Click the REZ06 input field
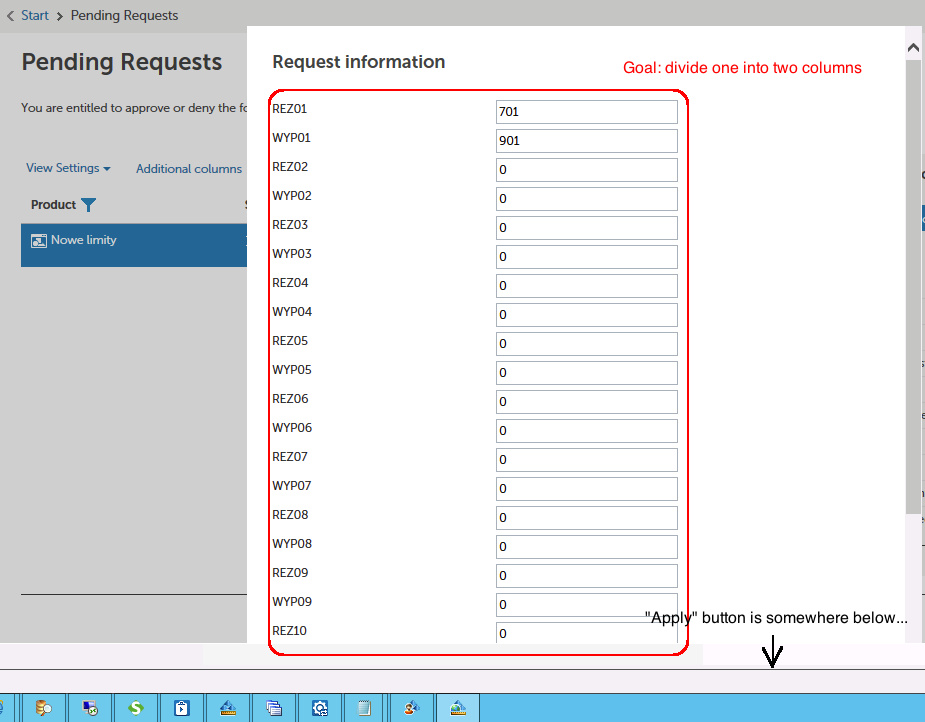Image resolution: width=925 pixels, height=722 pixels. [x=586, y=401]
